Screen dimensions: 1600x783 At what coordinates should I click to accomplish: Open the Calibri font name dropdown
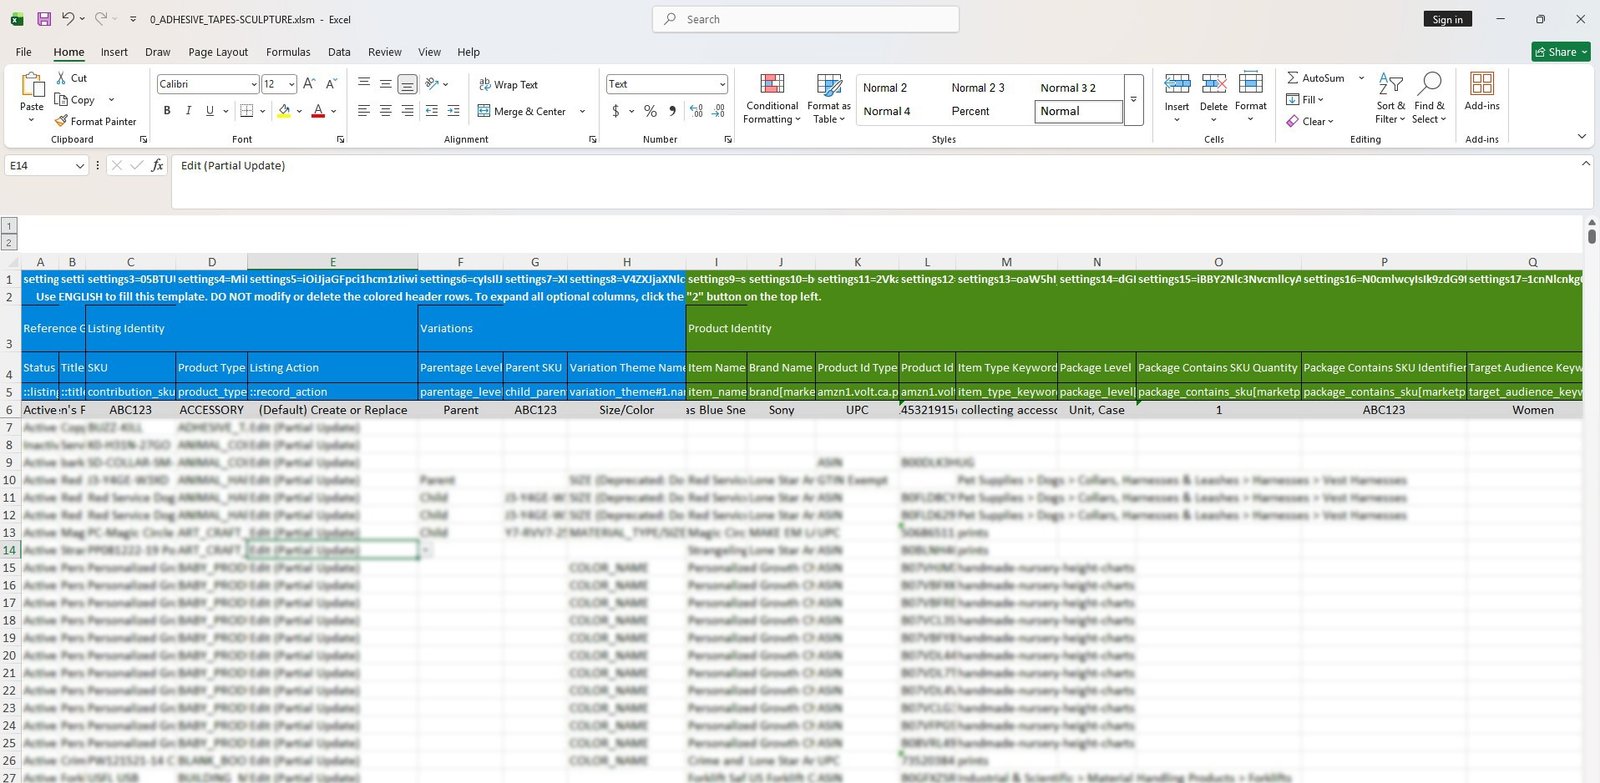254,84
